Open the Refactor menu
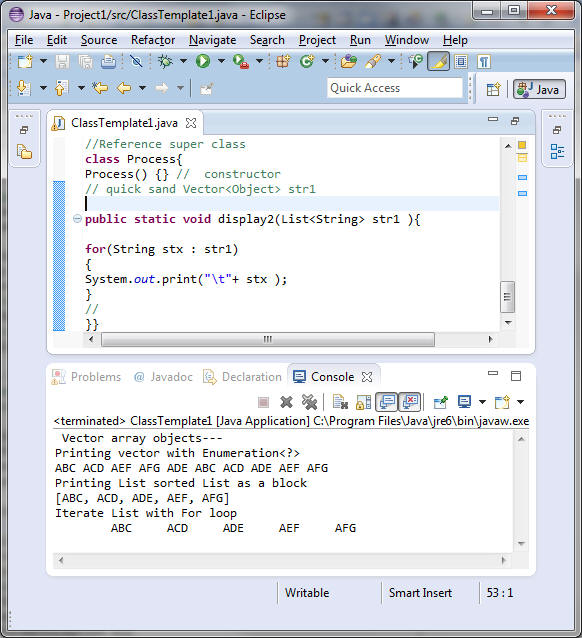Image resolution: width=582 pixels, height=638 pixels. pyautogui.click(x=153, y=40)
